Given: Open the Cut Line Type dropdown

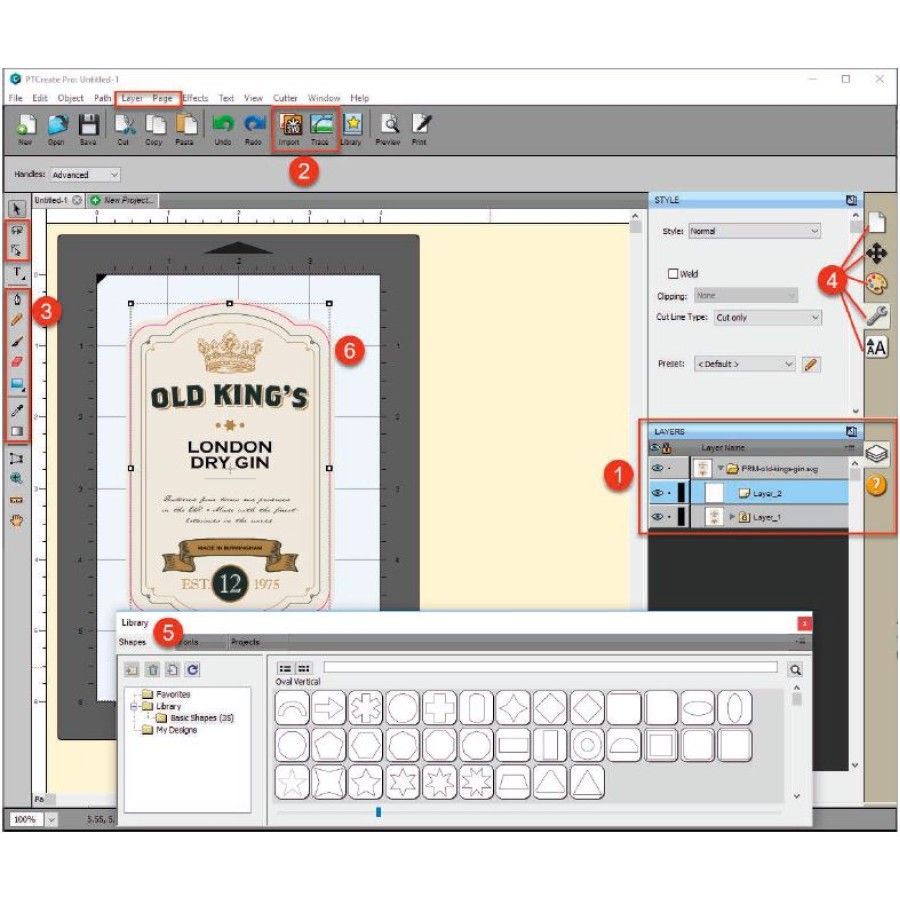Looking at the screenshot, I should point(766,318).
